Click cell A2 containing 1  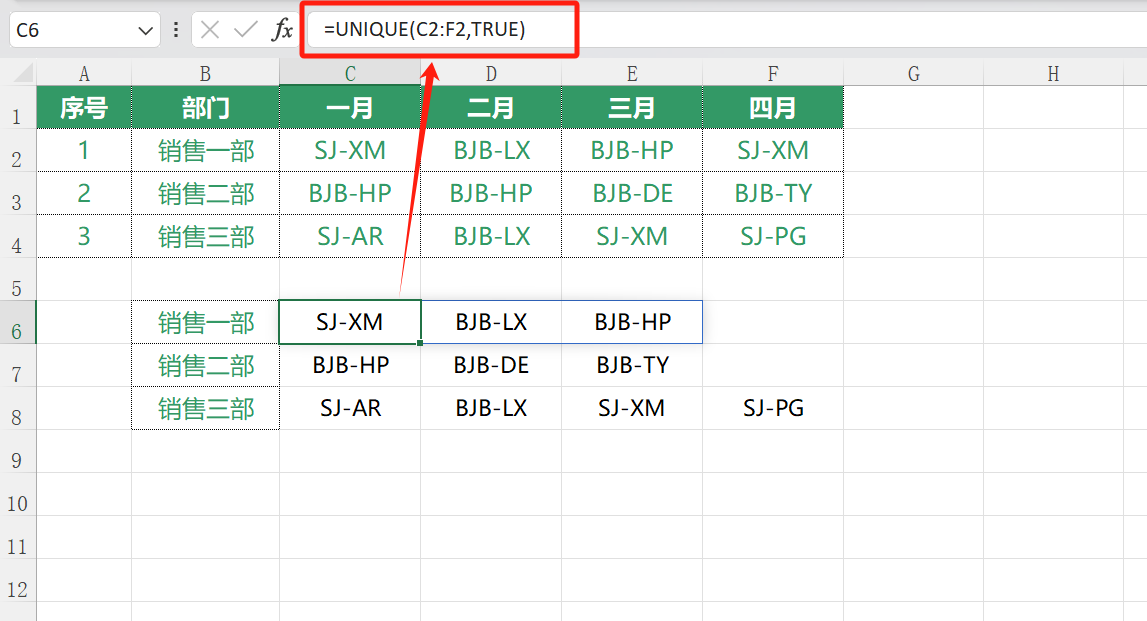click(84, 151)
